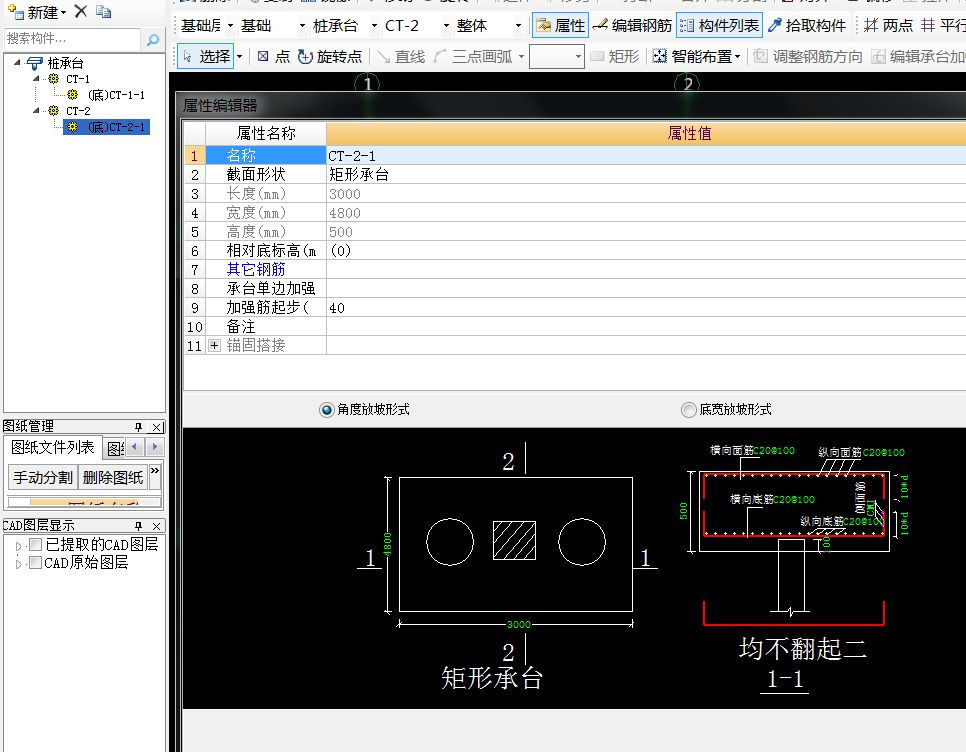The height and width of the screenshot is (752, 966).
Task: Check the CAD原始图层 checkbox
Action: tap(36, 562)
